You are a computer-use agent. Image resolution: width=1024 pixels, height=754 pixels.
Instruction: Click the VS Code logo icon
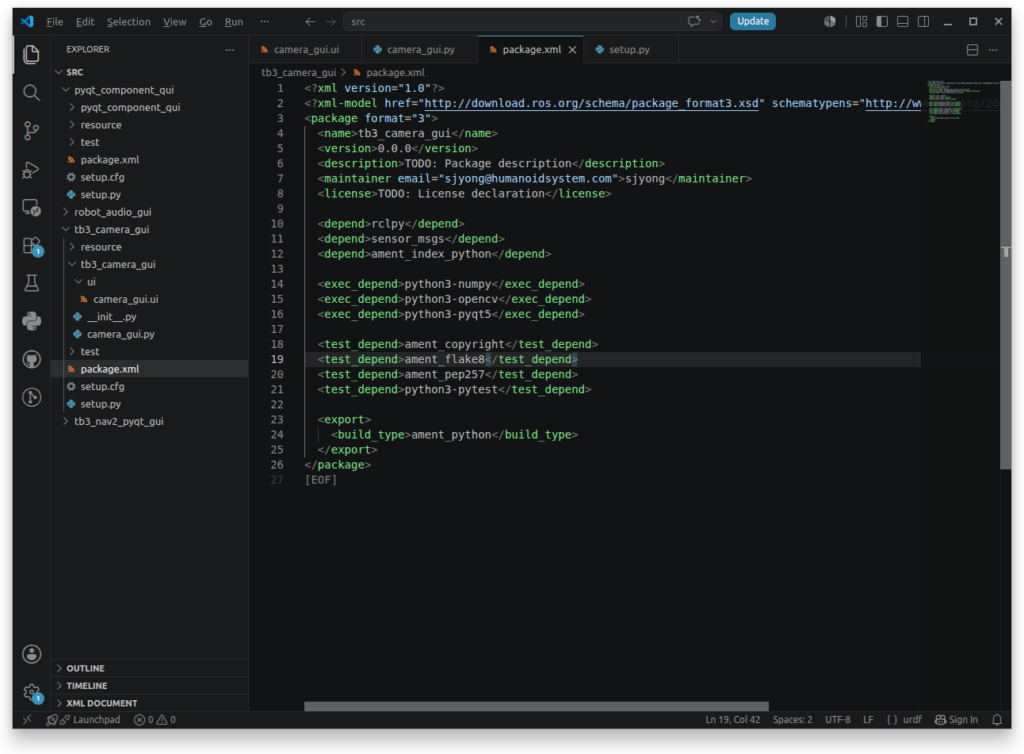[27, 22]
